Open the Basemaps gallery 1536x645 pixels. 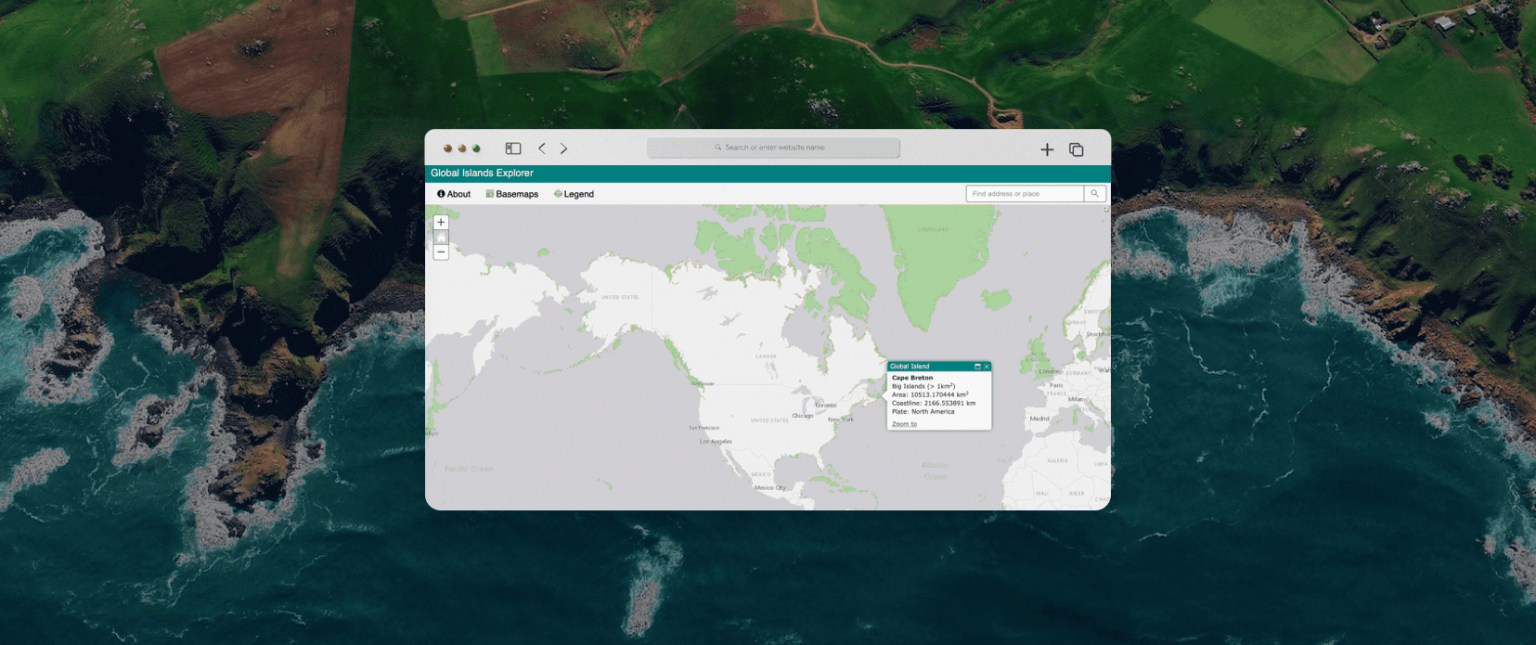[x=512, y=193]
